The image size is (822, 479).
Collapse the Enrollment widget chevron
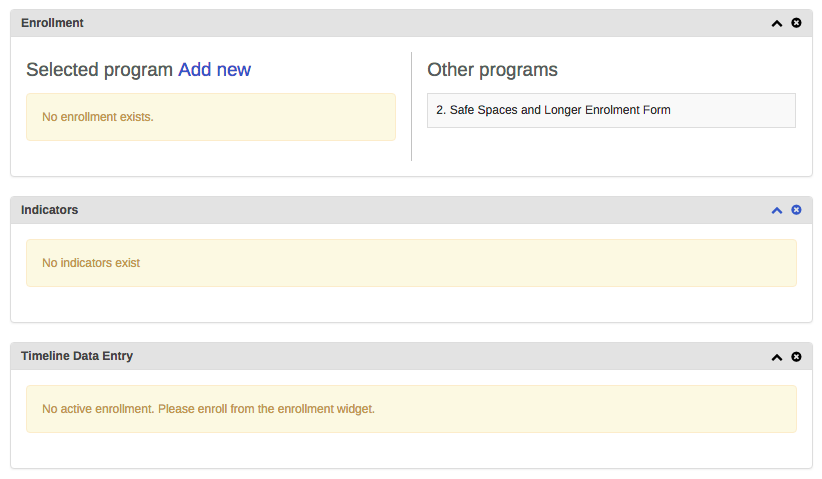pyautogui.click(x=776, y=23)
